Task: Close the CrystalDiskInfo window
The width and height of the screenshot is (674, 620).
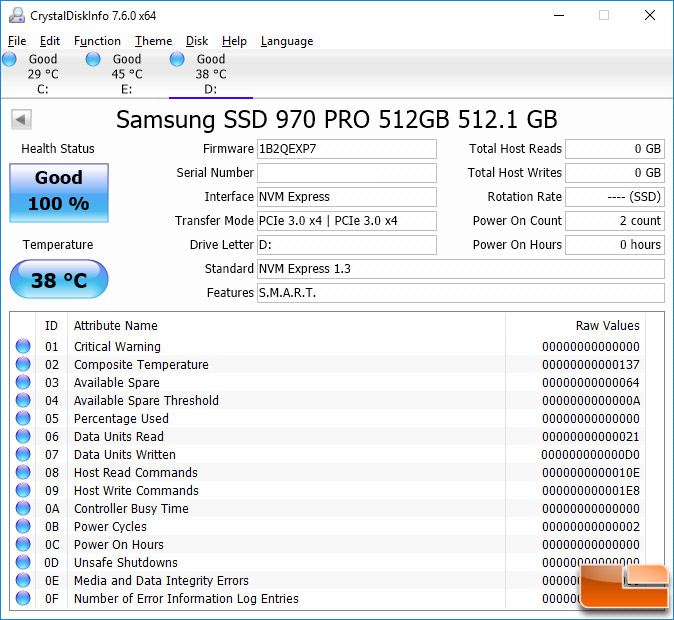Action: pos(650,15)
